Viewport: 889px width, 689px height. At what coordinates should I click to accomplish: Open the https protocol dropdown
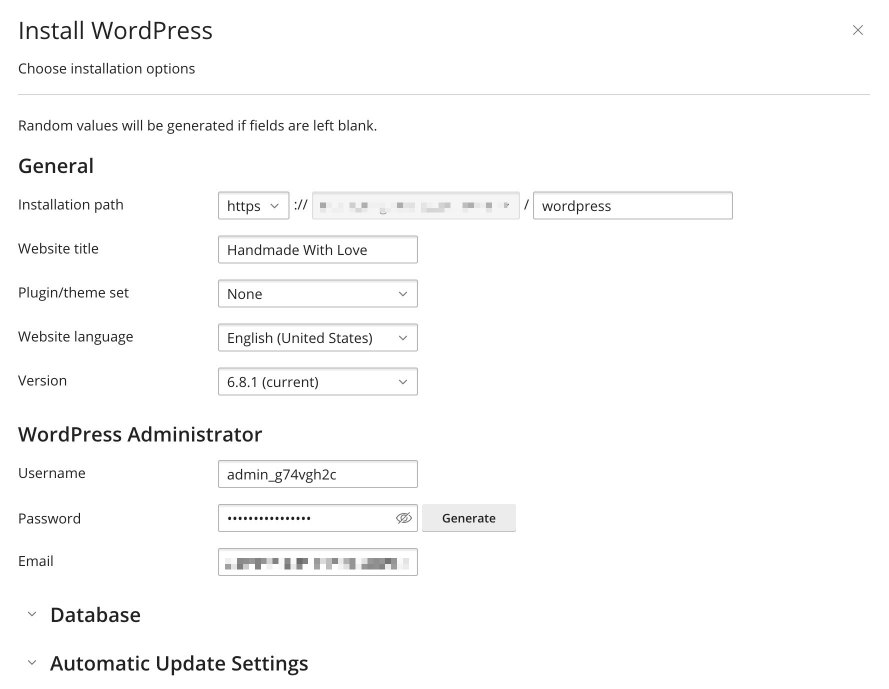pyautogui.click(x=253, y=205)
